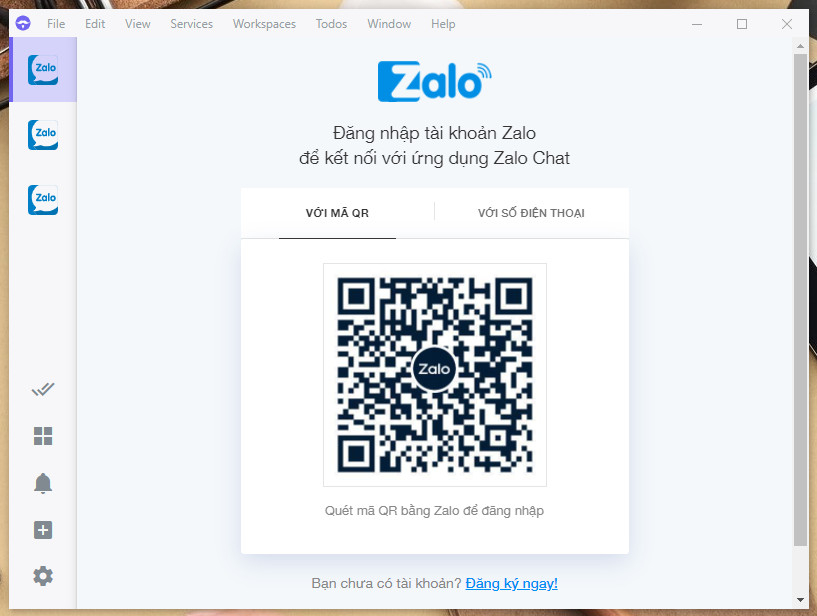Click the Ferdi logo in title bar
817x616 pixels.
[23, 23]
